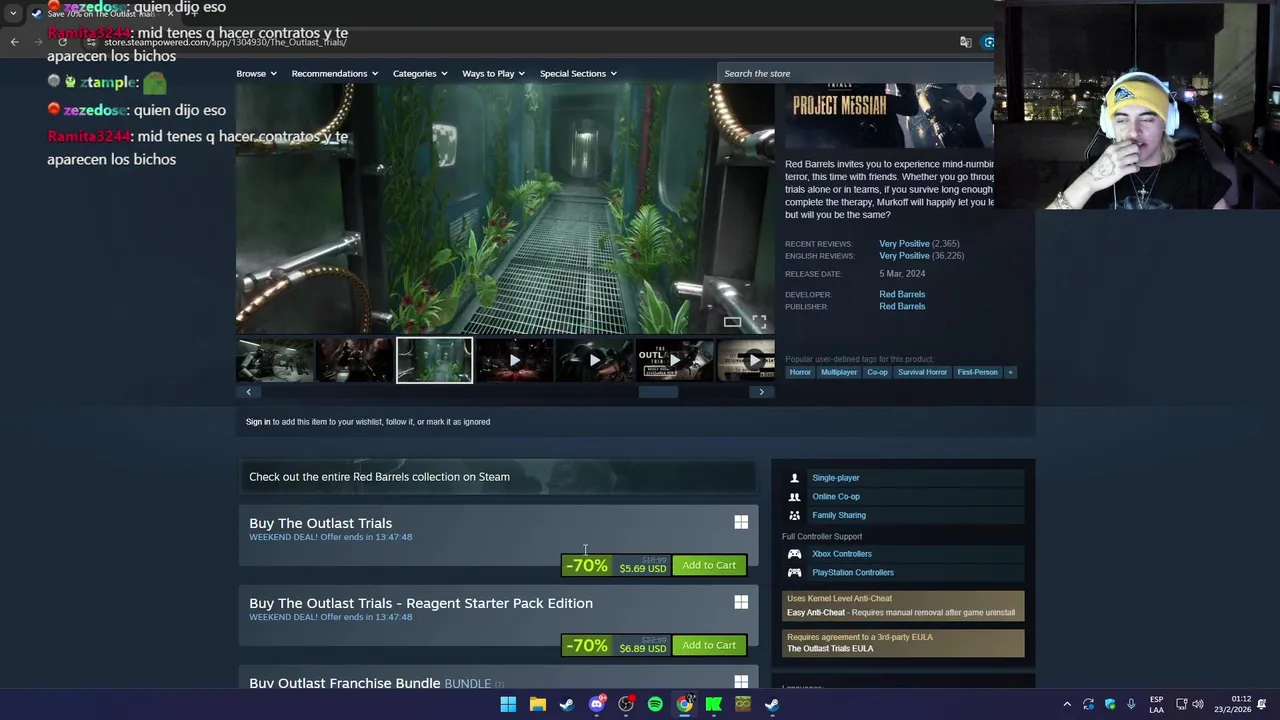This screenshot has height=720, width=1280.
Task: Open the taskbar volume control
Action: [1198, 704]
